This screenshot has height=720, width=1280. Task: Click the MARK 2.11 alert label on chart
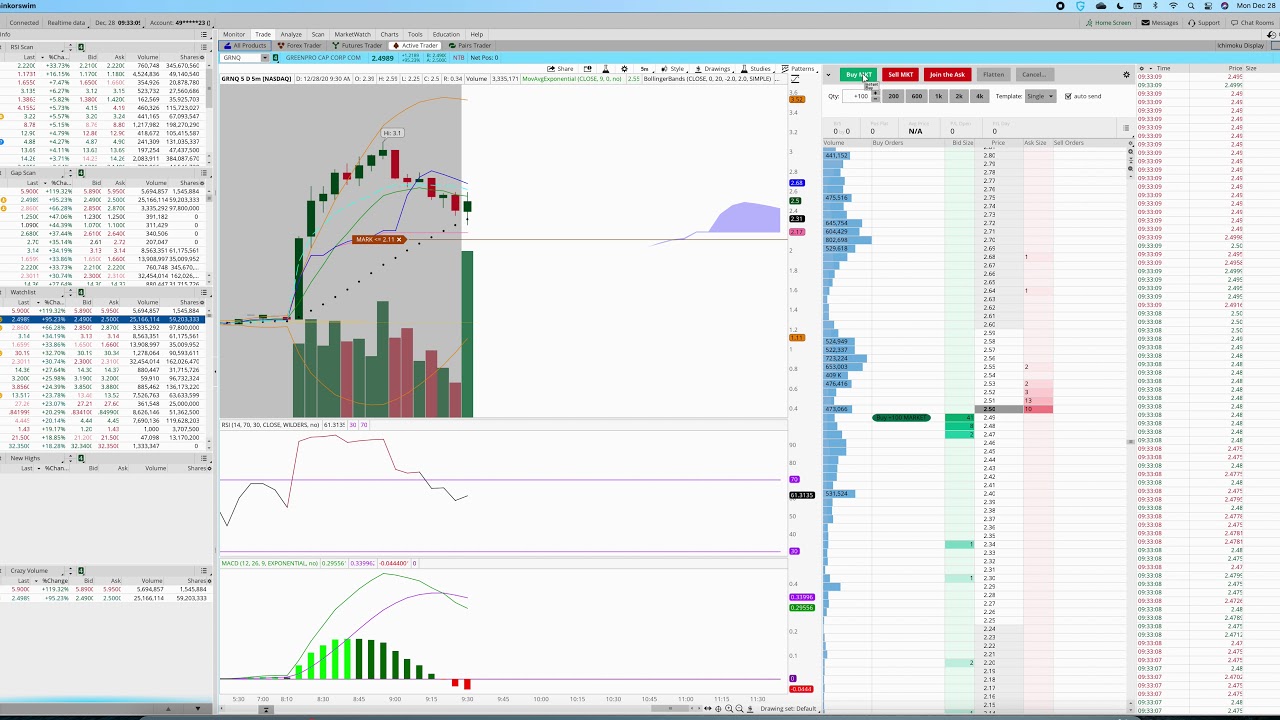(x=379, y=240)
